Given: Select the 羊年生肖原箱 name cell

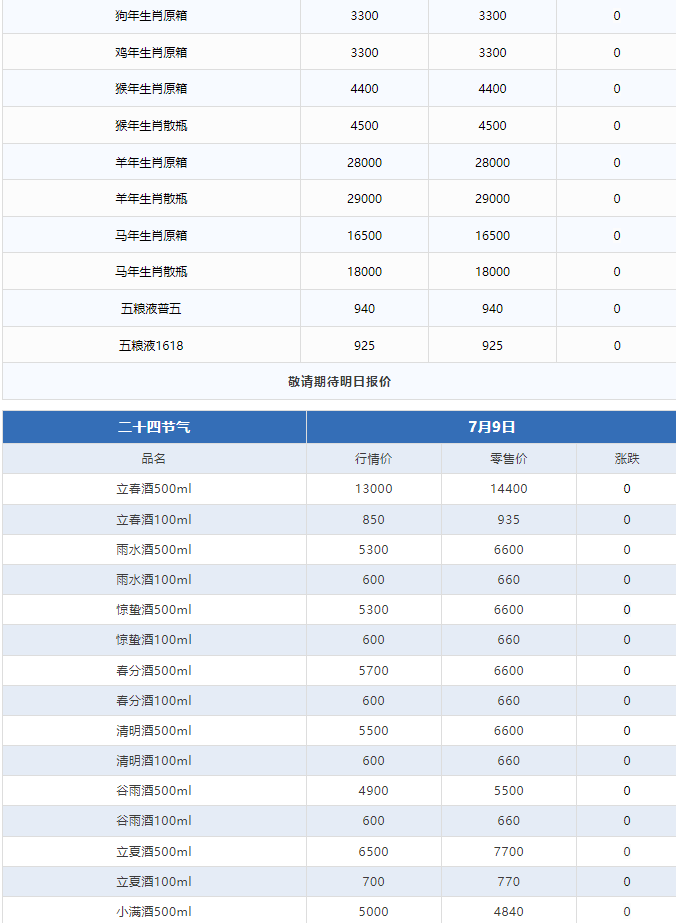Looking at the screenshot, I should click(151, 162).
